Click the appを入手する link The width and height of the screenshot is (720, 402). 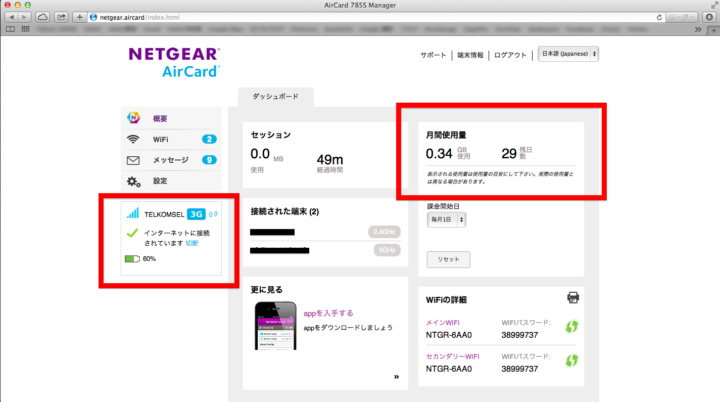pyautogui.click(x=329, y=312)
